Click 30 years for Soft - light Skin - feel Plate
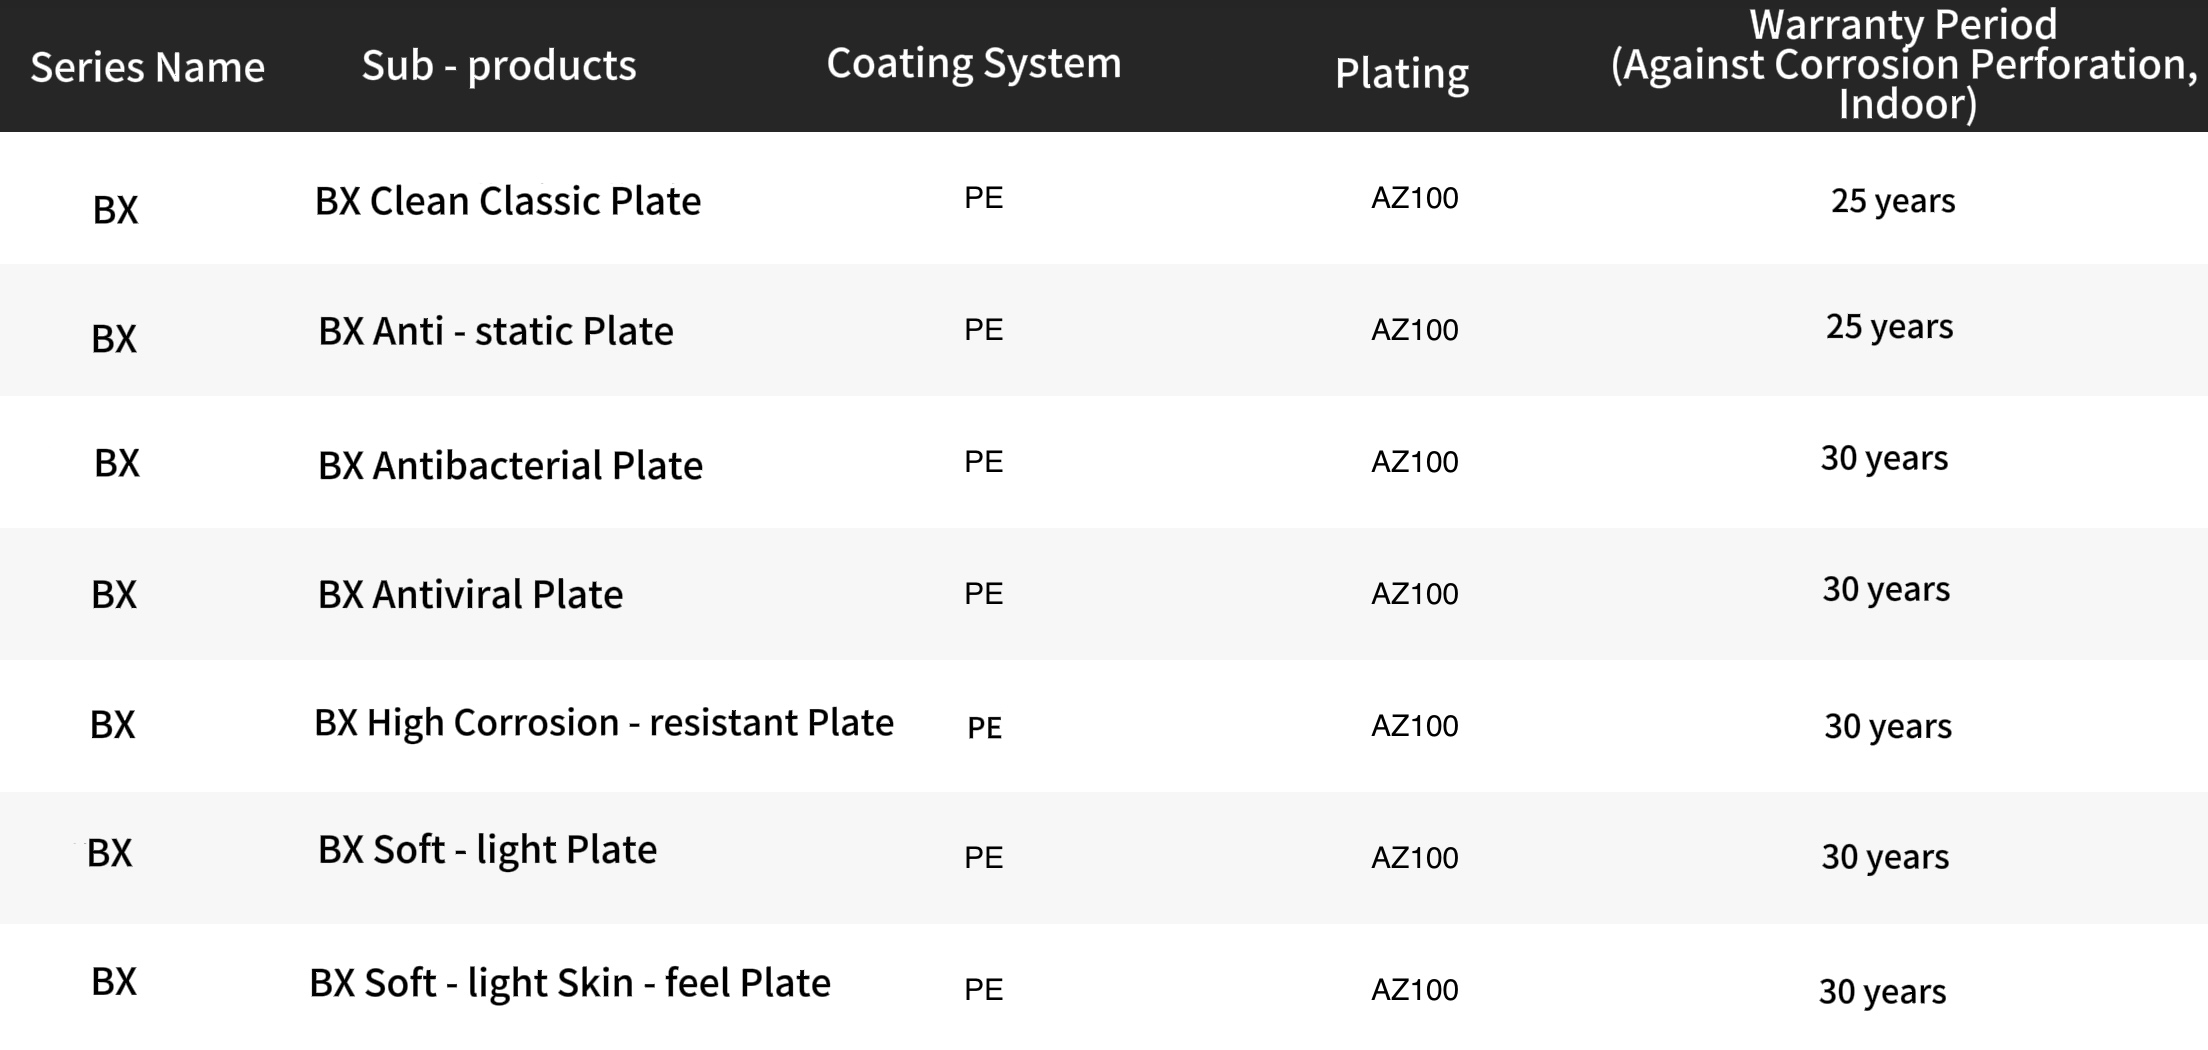2208x1050 pixels. pyautogui.click(x=1882, y=992)
